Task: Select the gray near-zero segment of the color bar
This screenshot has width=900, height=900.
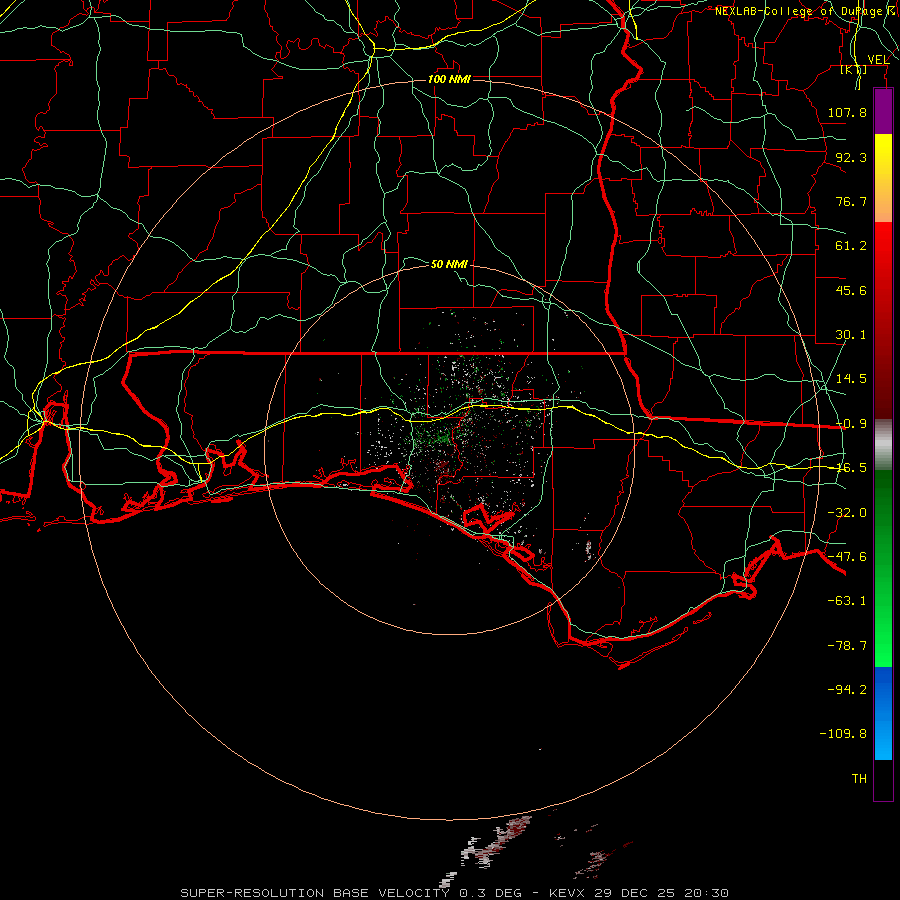Action: pos(883,444)
